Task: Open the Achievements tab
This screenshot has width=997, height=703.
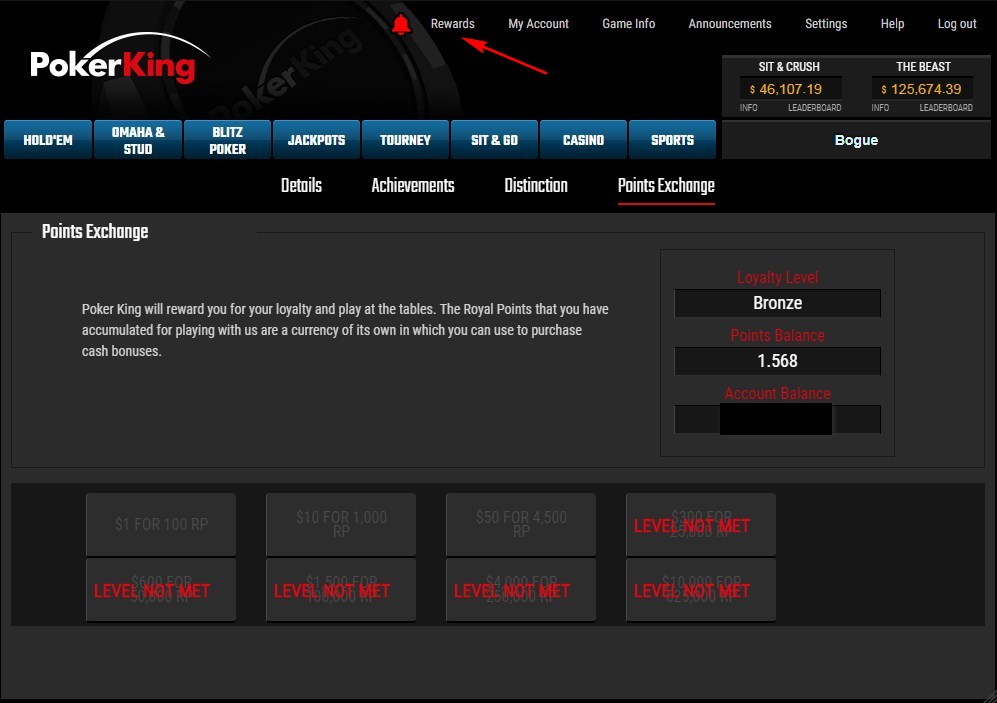Action: (412, 185)
